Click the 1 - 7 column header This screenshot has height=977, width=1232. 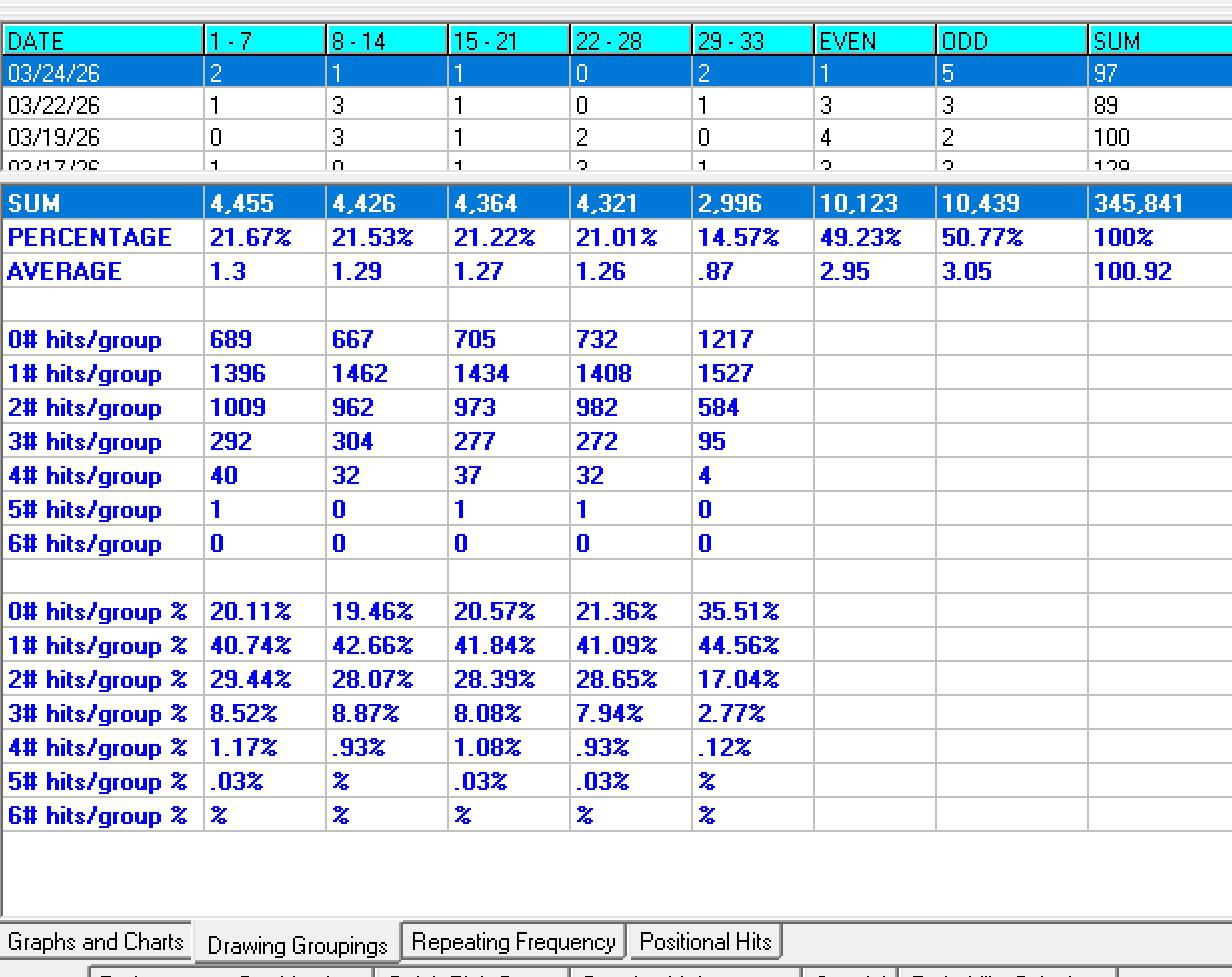[x=265, y=41]
